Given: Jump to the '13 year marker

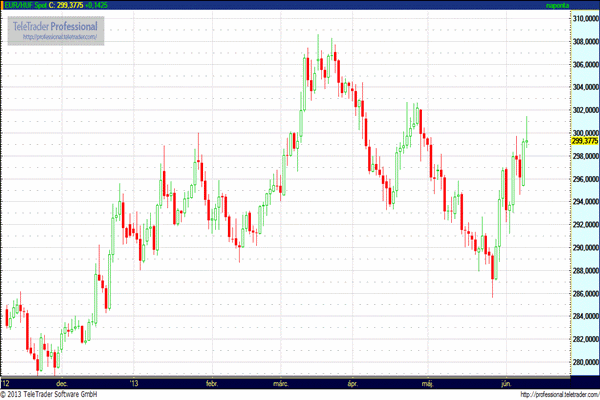Looking at the screenshot, I should [x=132, y=382].
